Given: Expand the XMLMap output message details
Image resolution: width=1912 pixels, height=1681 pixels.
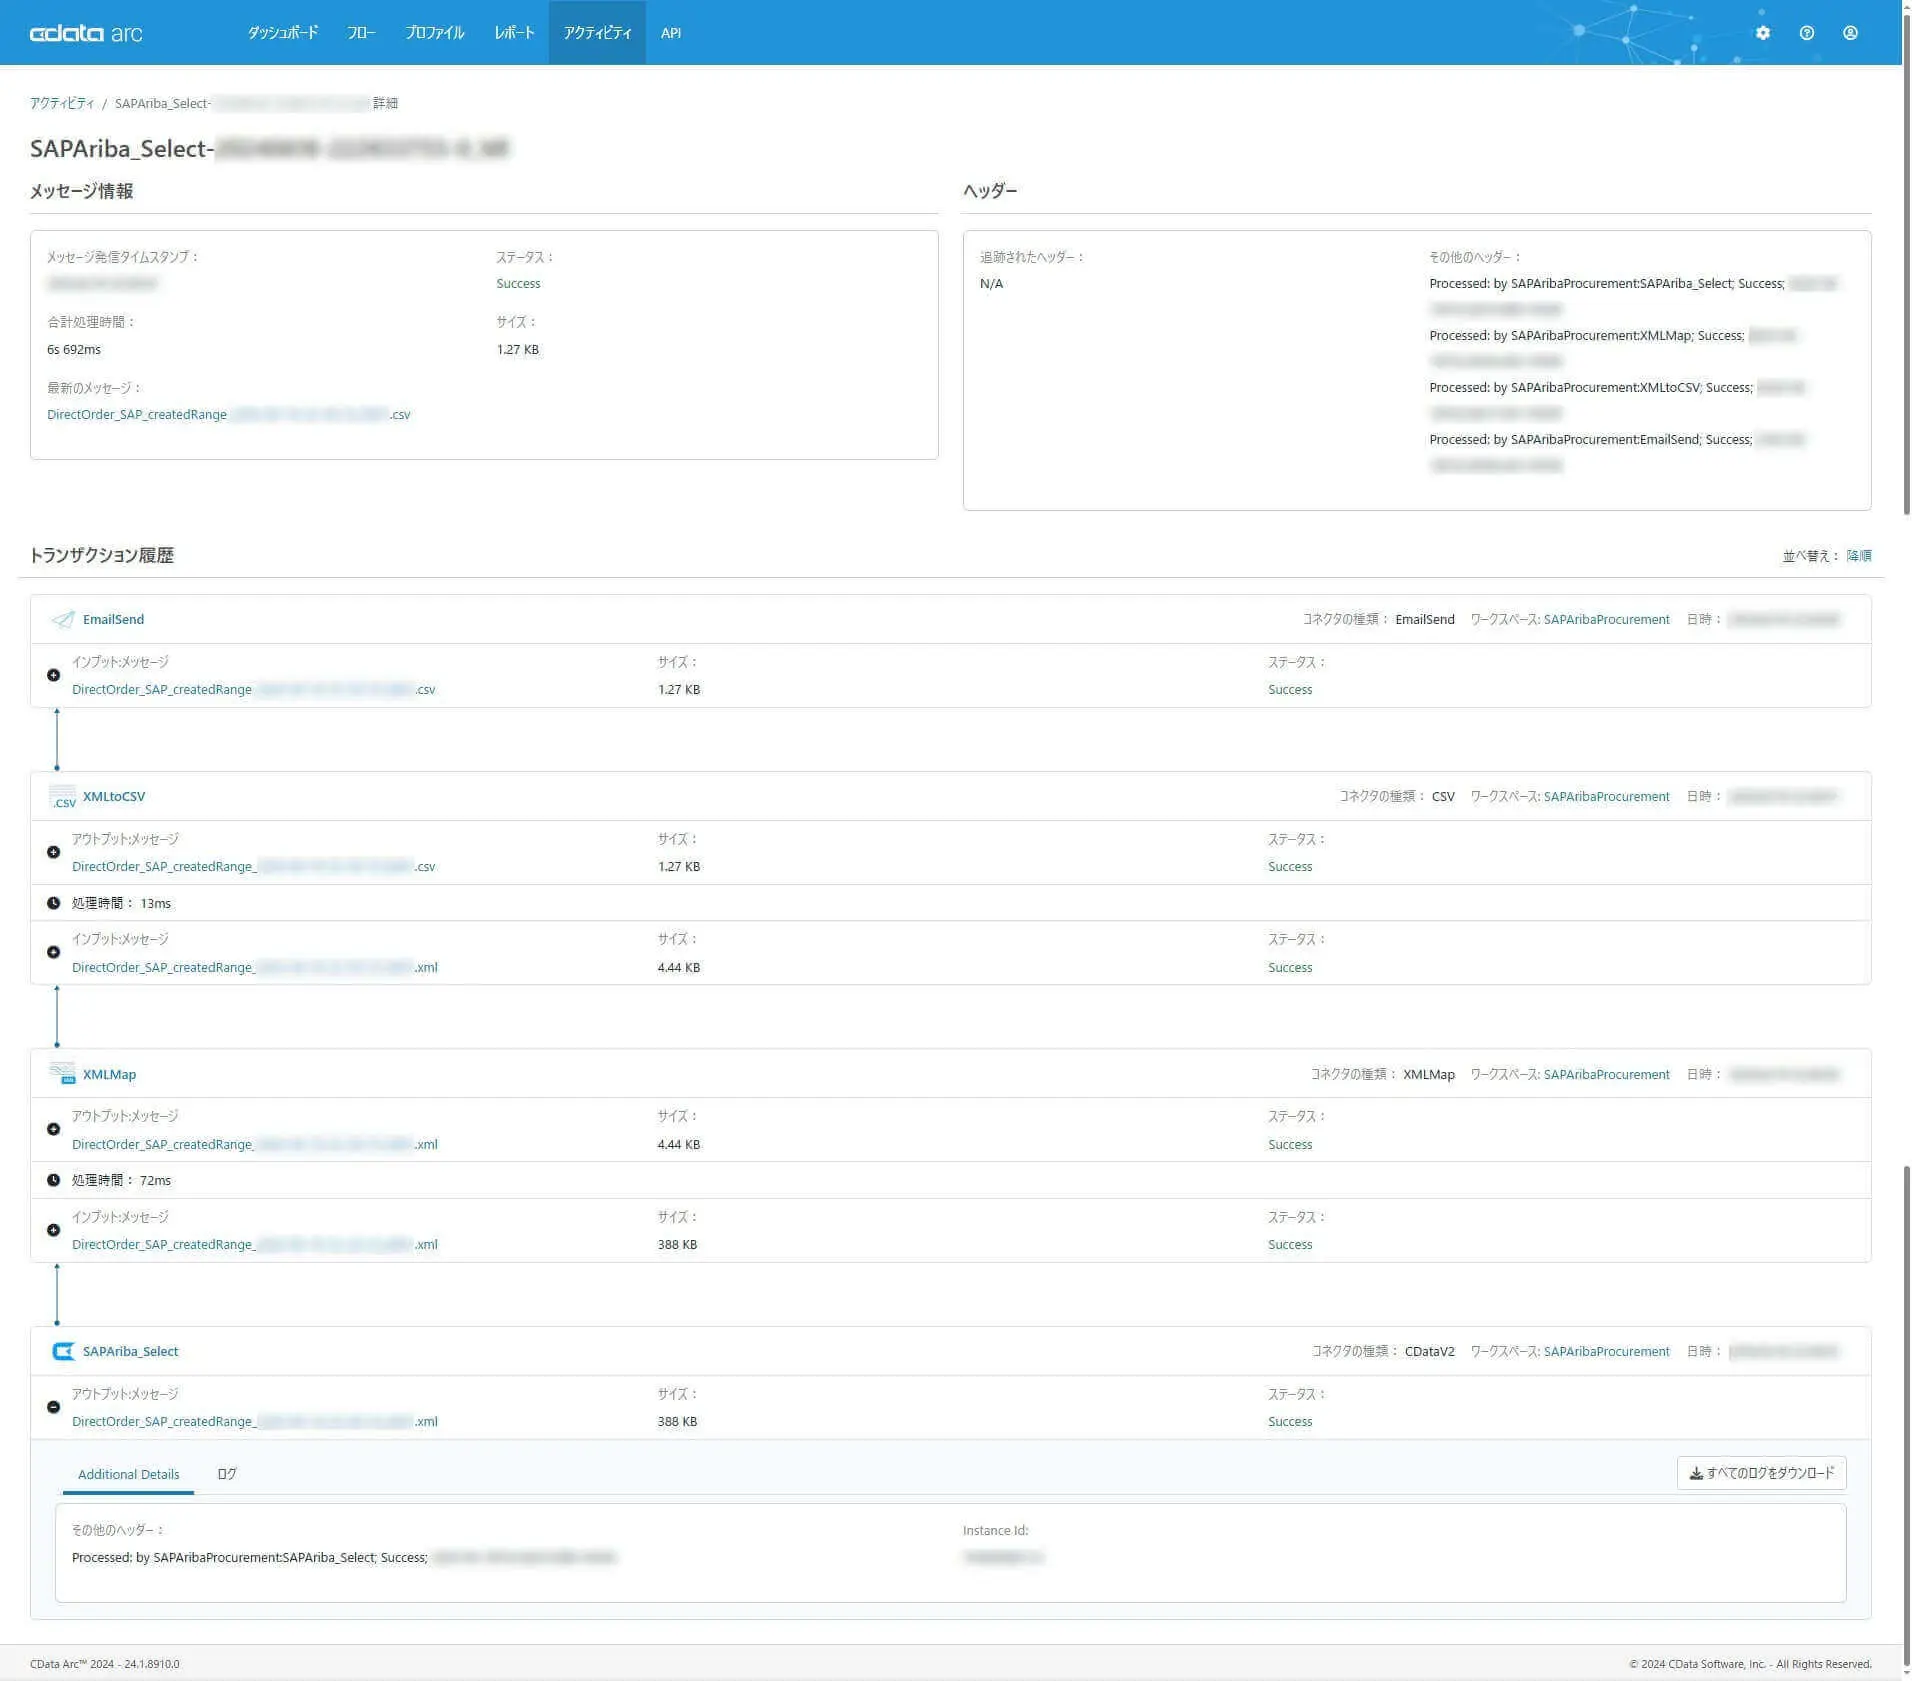Looking at the screenshot, I should click(x=53, y=1129).
